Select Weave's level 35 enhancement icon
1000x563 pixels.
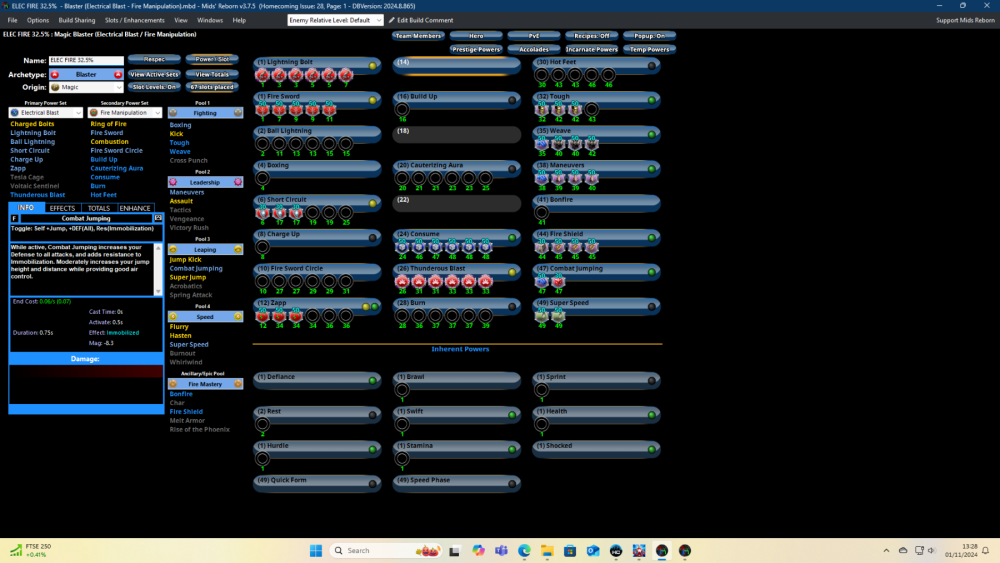(x=541, y=144)
